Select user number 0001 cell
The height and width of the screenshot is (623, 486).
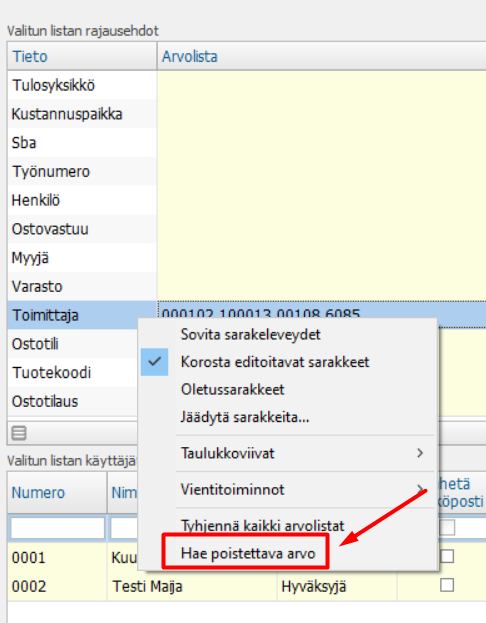[x=57, y=557]
